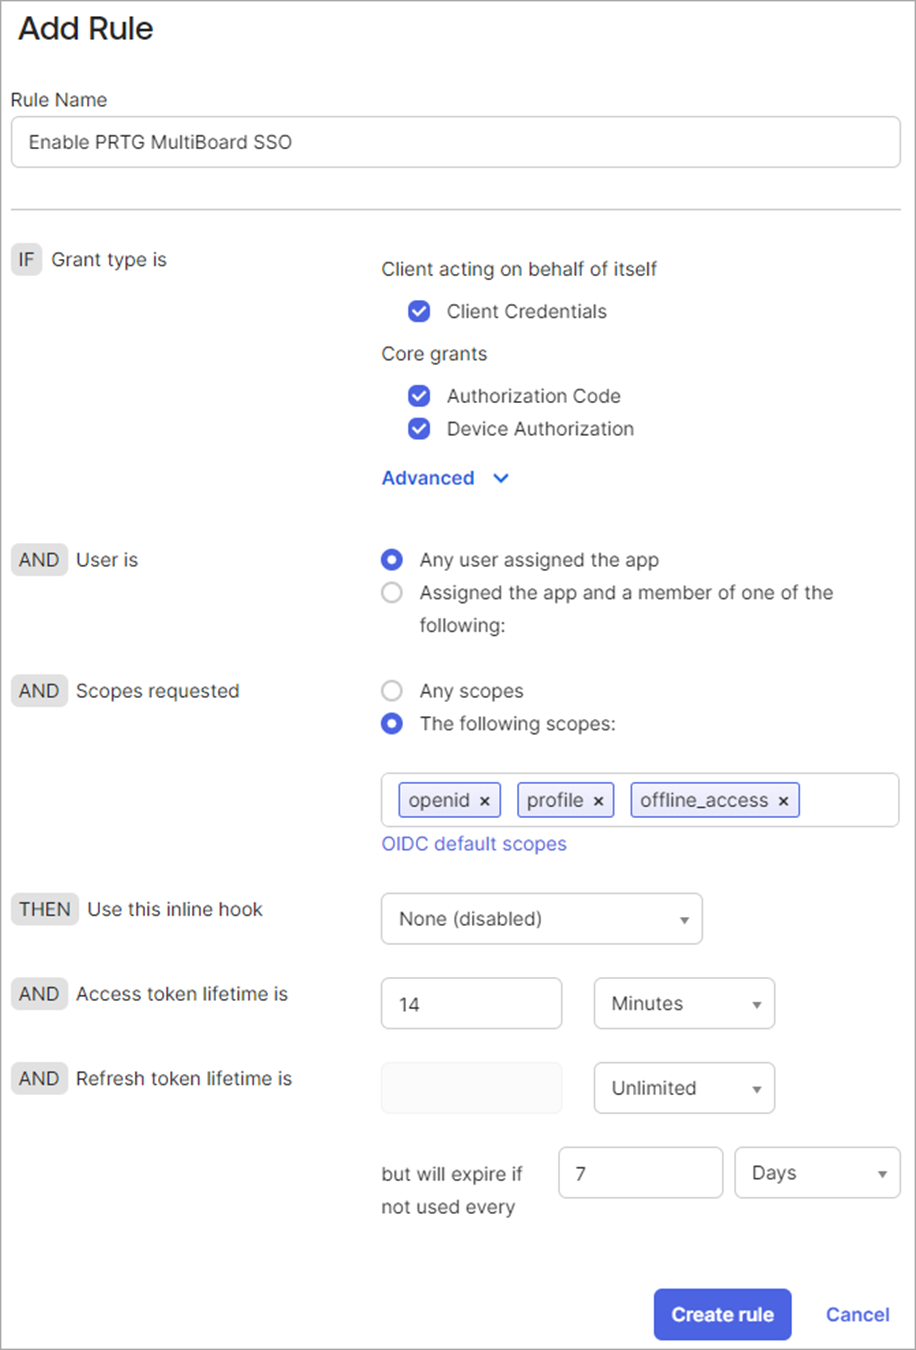
Task: Open the access token Minutes unit dropdown
Action: coord(685,1003)
